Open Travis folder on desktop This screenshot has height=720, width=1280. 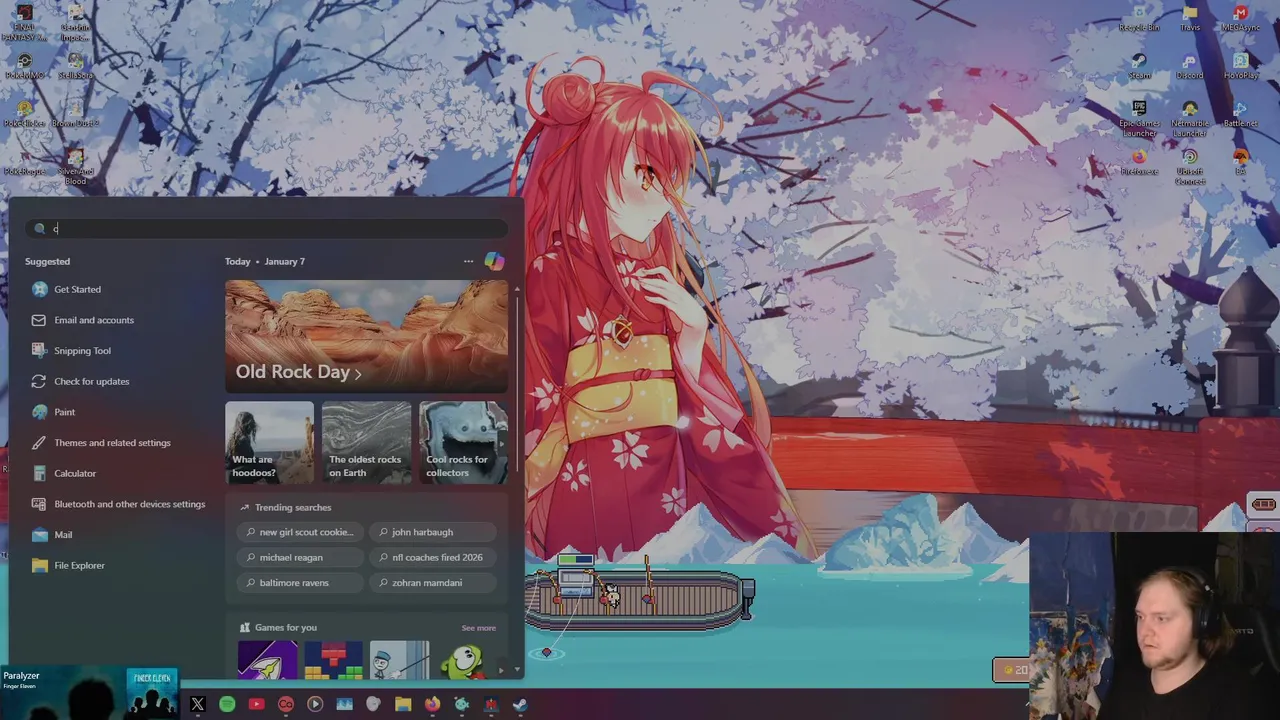pos(1189,18)
